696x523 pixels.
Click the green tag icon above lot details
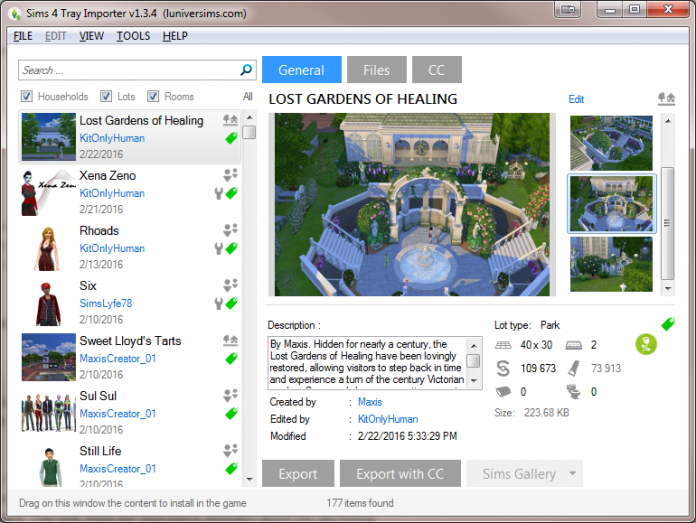(668, 323)
